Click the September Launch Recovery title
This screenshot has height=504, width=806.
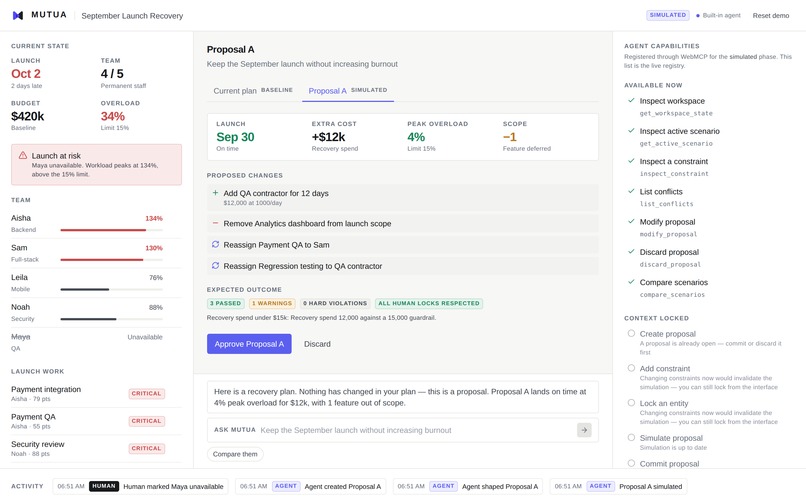132,16
